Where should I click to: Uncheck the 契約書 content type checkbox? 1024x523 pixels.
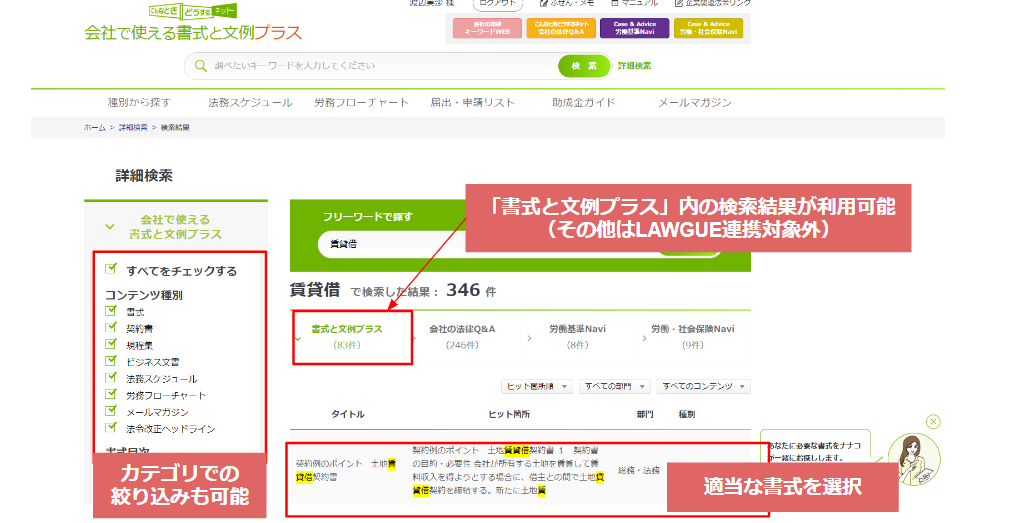[111, 328]
